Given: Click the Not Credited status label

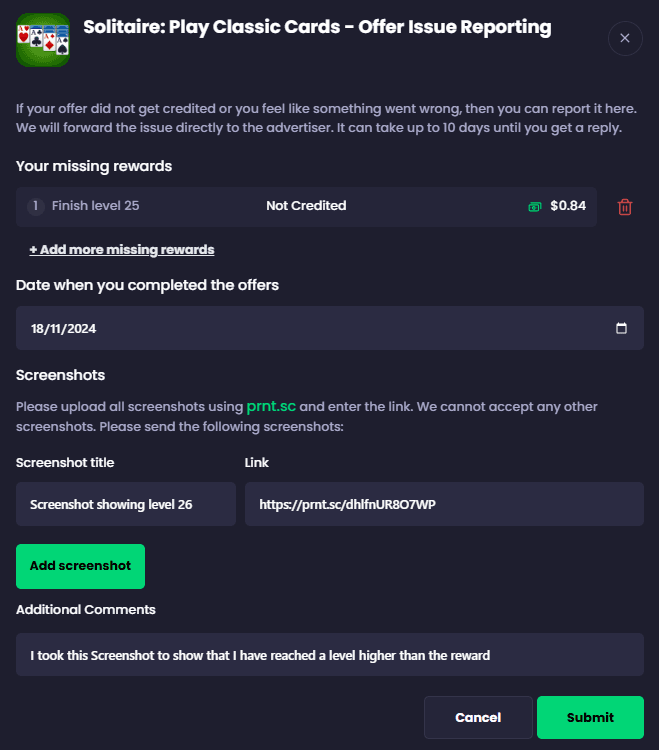Looking at the screenshot, I should [x=306, y=206].
